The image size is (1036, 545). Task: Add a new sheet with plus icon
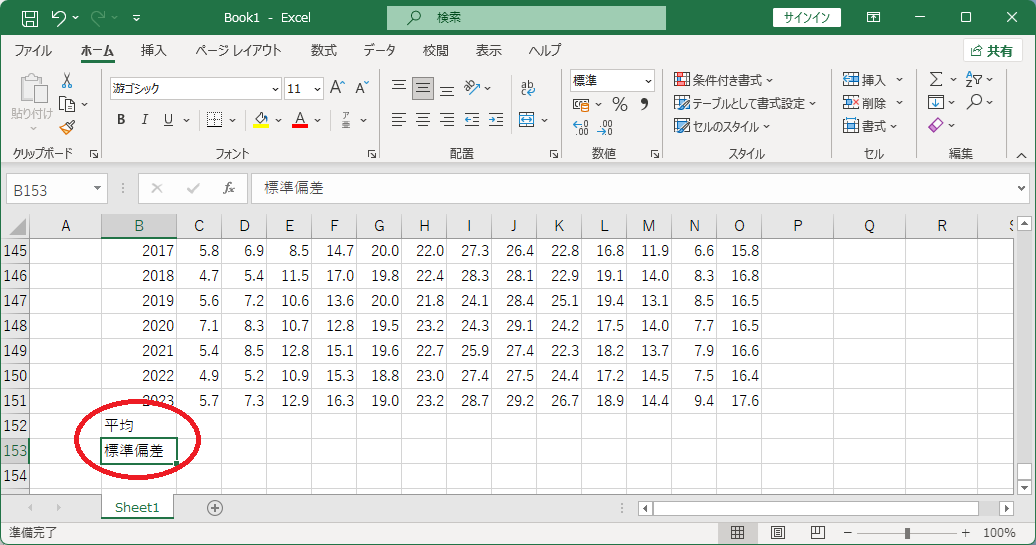point(215,508)
